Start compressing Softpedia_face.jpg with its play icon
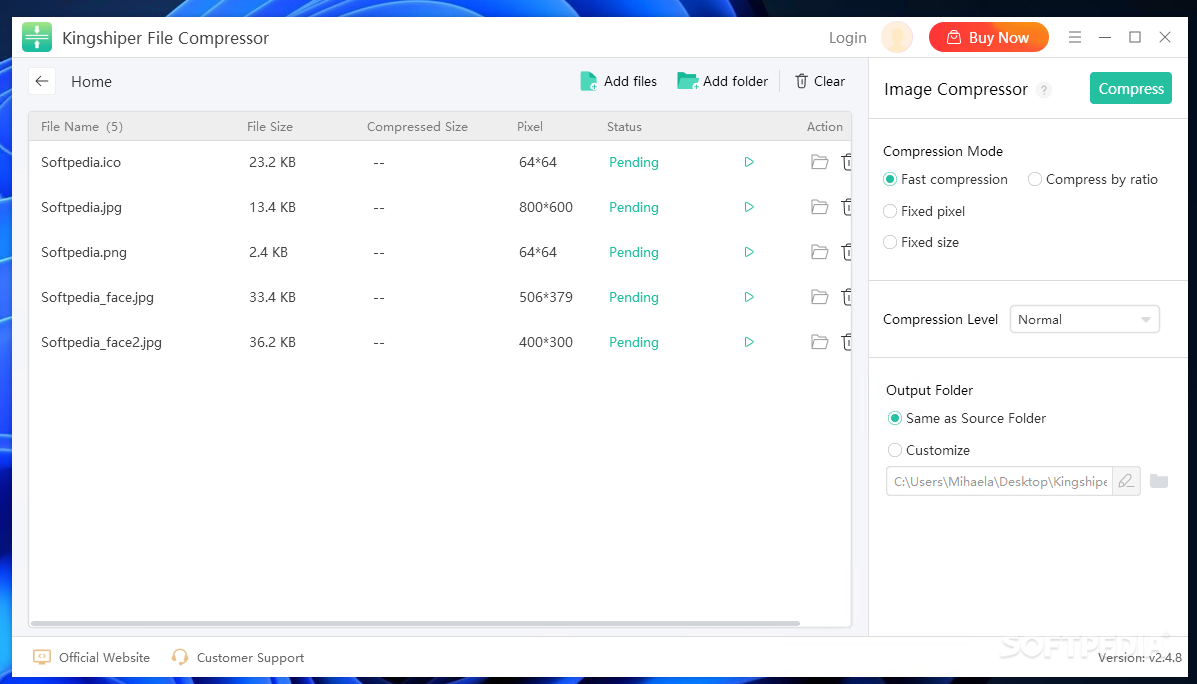 (749, 297)
